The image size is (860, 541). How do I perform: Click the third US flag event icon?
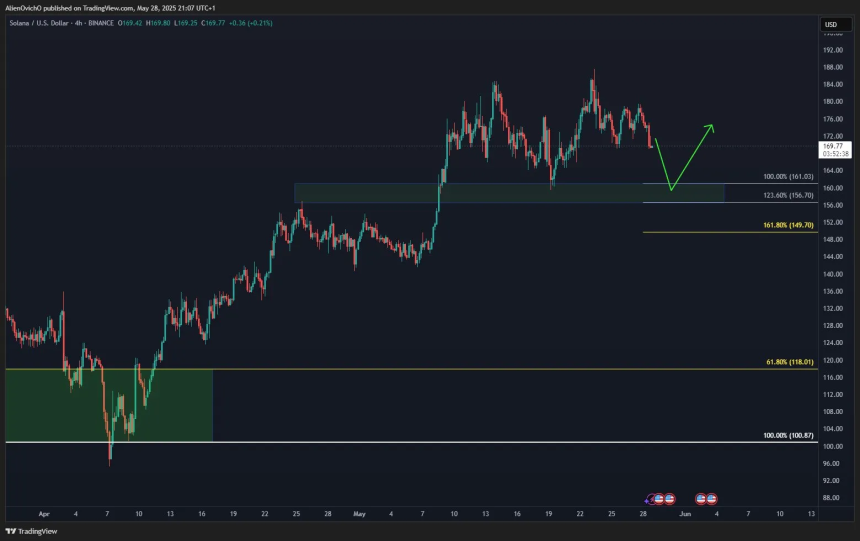point(701,498)
